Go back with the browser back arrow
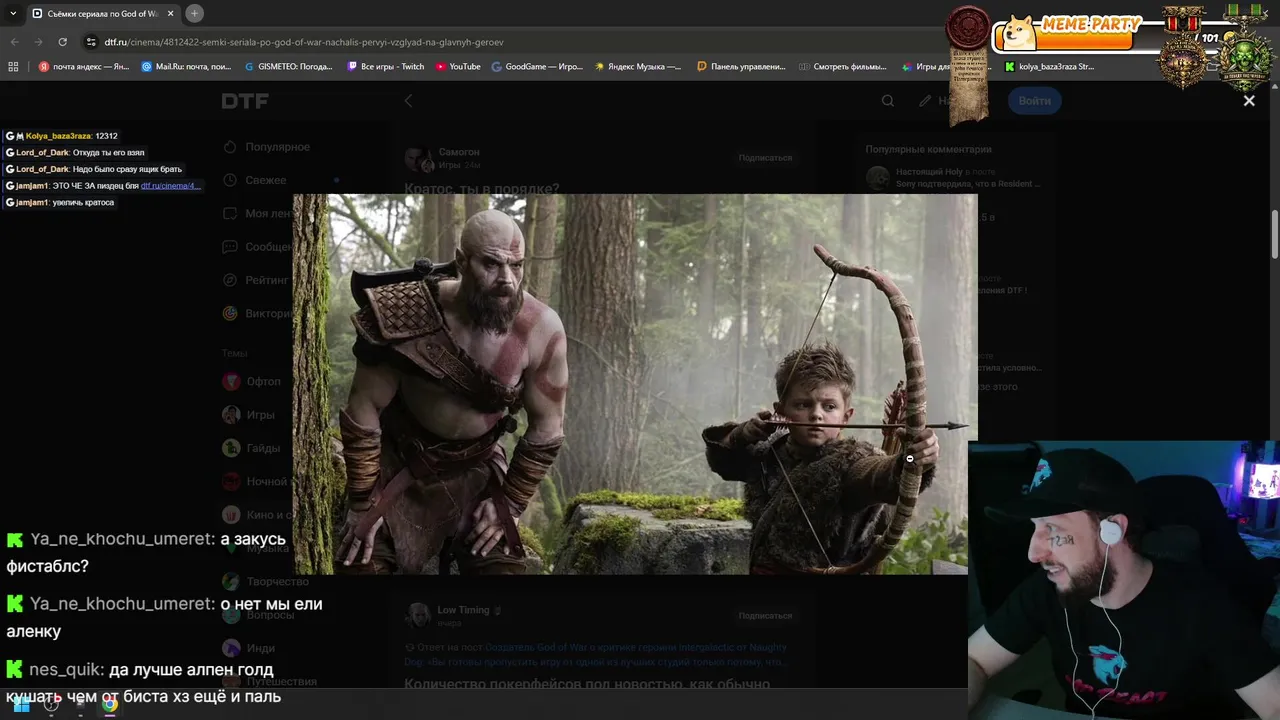The height and width of the screenshot is (720, 1280). click(x=14, y=42)
